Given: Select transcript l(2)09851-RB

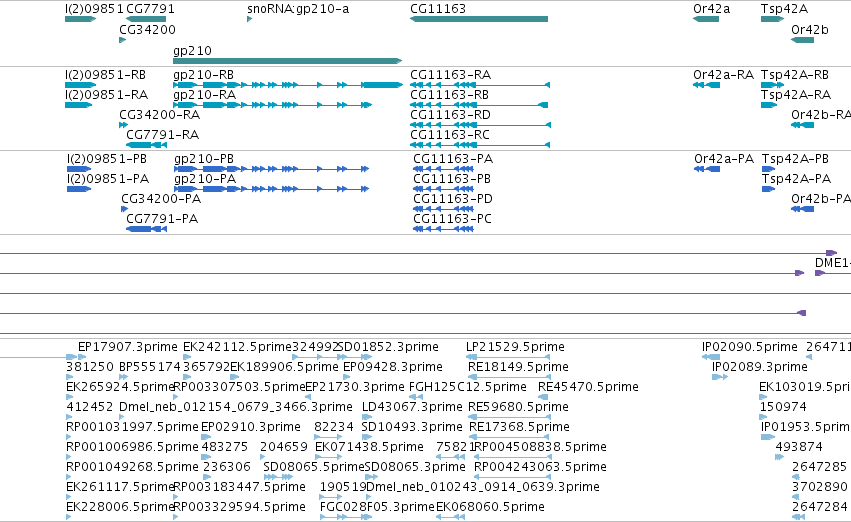Looking at the screenshot, I should tap(105, 75).
